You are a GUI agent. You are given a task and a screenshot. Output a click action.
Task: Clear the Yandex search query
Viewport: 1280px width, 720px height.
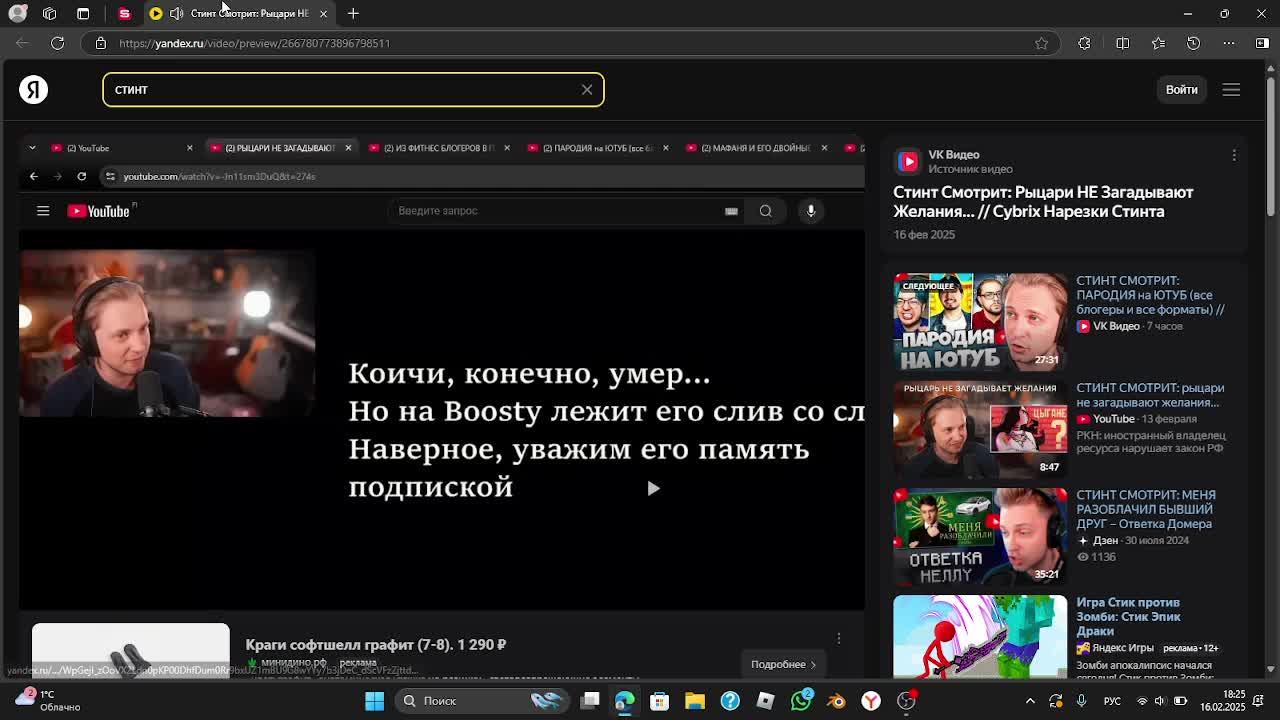point(587,89)
